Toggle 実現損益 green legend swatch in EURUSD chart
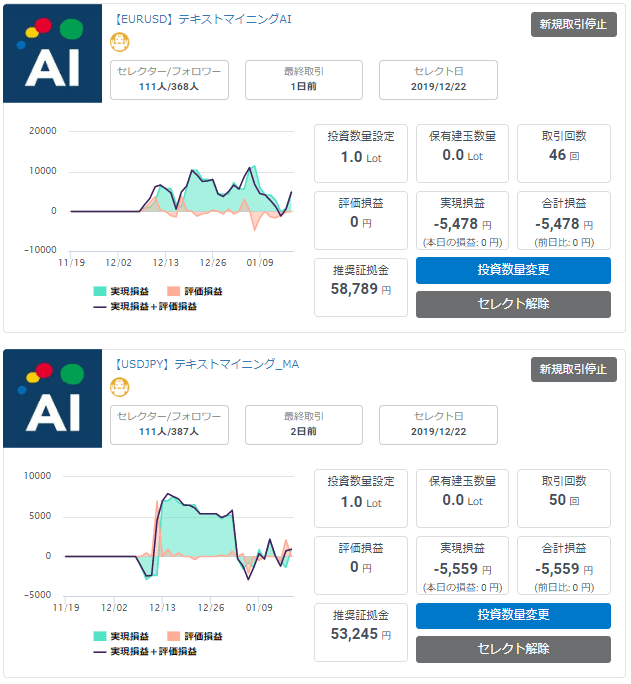This screenshot has width=631, height=684. pos(100,291)
